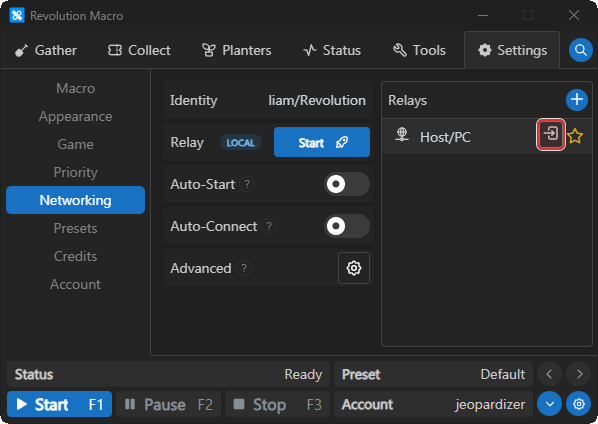Minimize the Revolution Macro window
This screenshot has width=598, height=424.
pos(483,15)
